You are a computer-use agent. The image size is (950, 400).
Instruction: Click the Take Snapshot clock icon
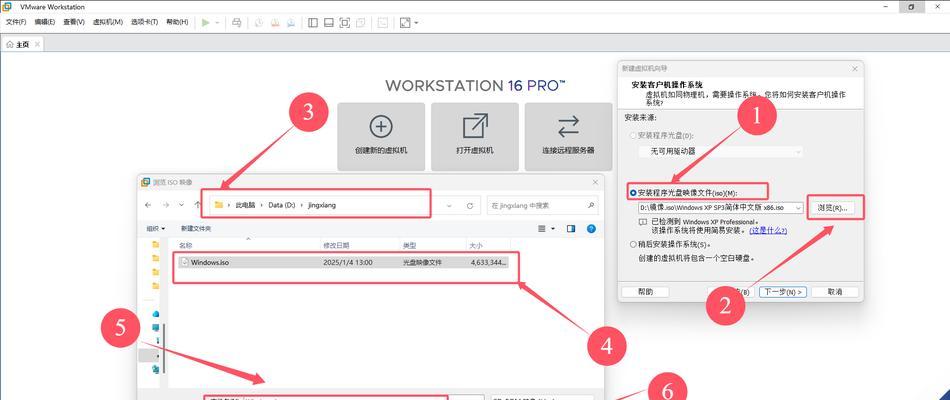tap(259, 22)
